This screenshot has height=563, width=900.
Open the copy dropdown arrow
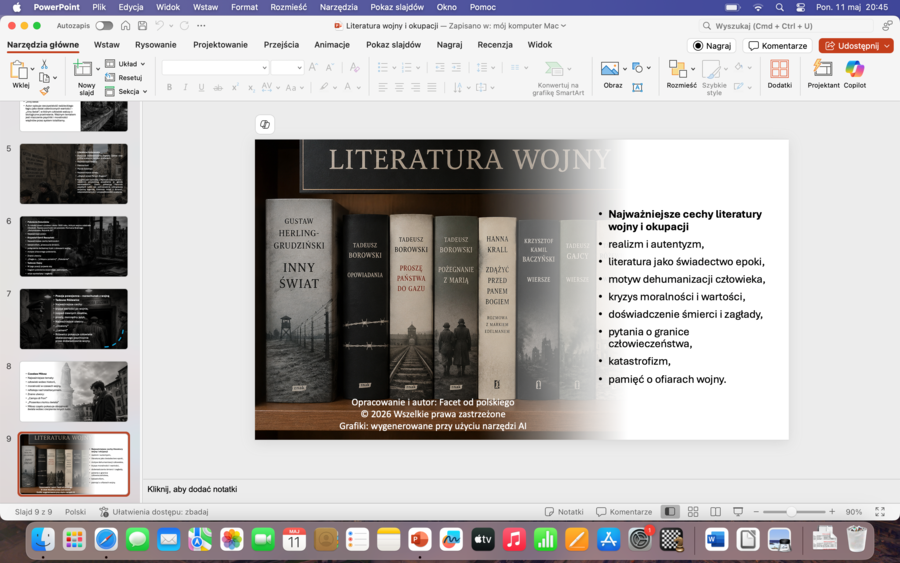click(55, 77)
